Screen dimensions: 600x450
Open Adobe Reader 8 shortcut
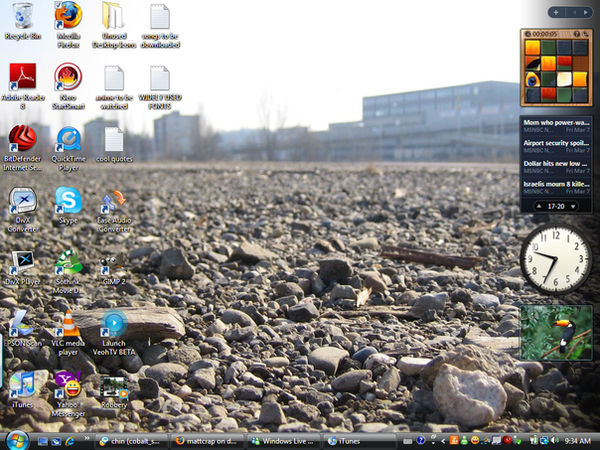(x=23, y=86)
